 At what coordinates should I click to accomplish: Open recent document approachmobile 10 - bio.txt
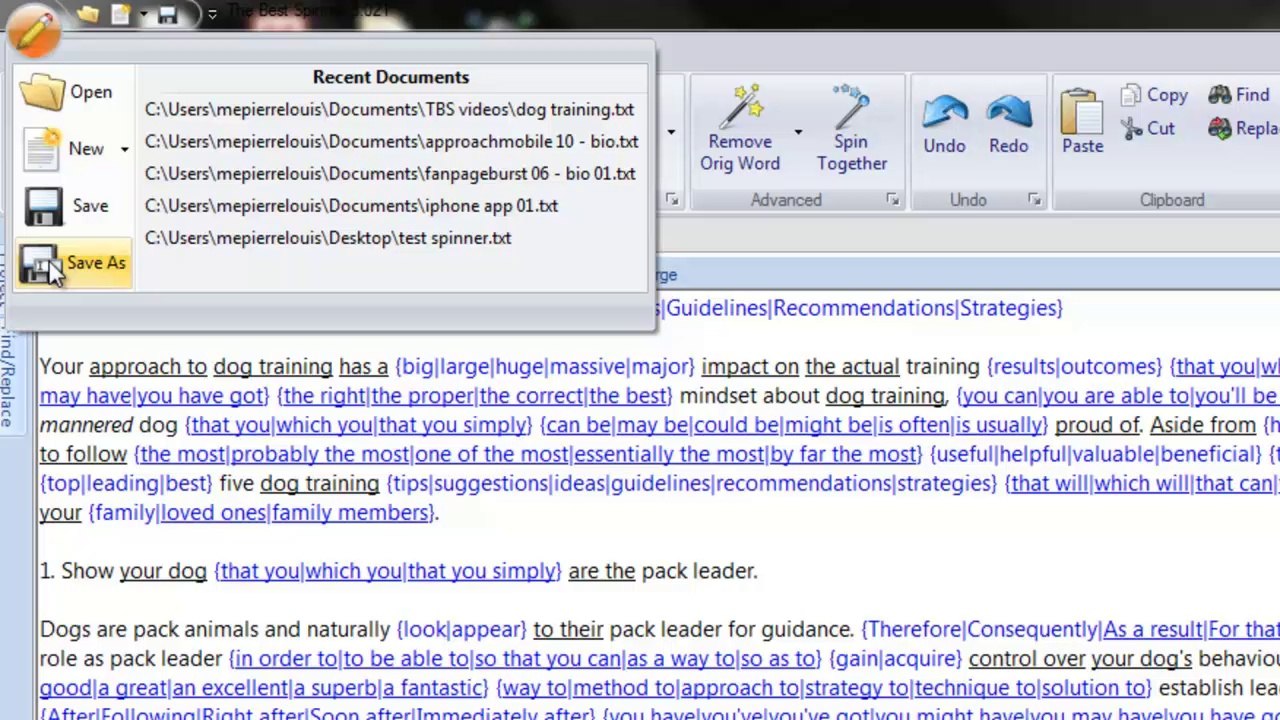click(x=392, y=142)
